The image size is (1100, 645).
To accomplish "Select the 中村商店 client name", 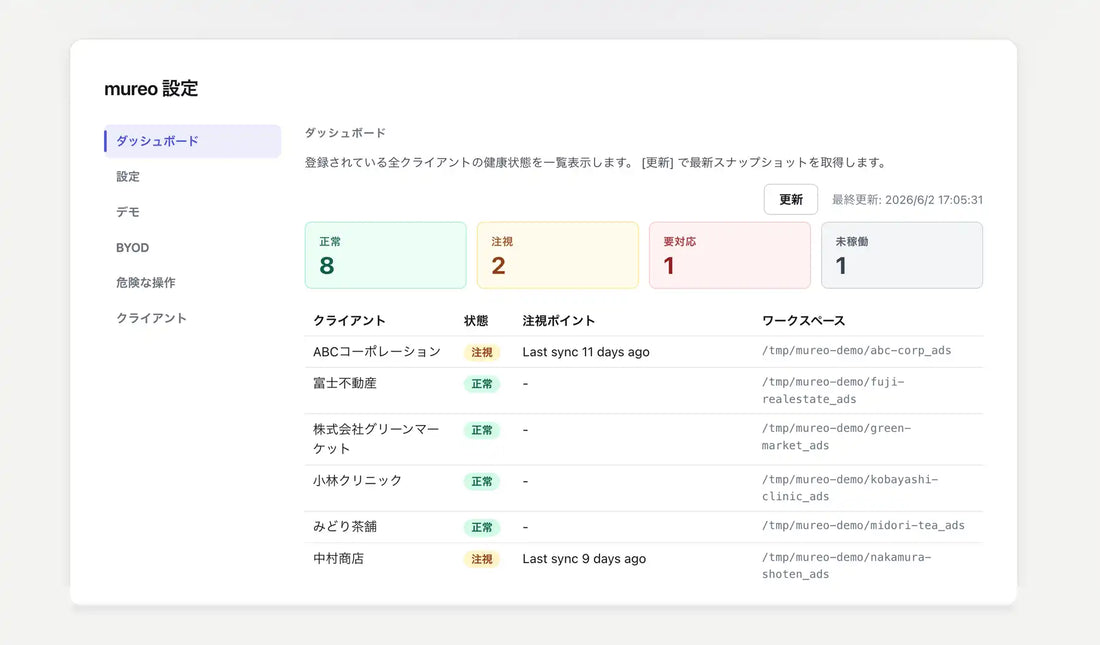I will point(338,559).
